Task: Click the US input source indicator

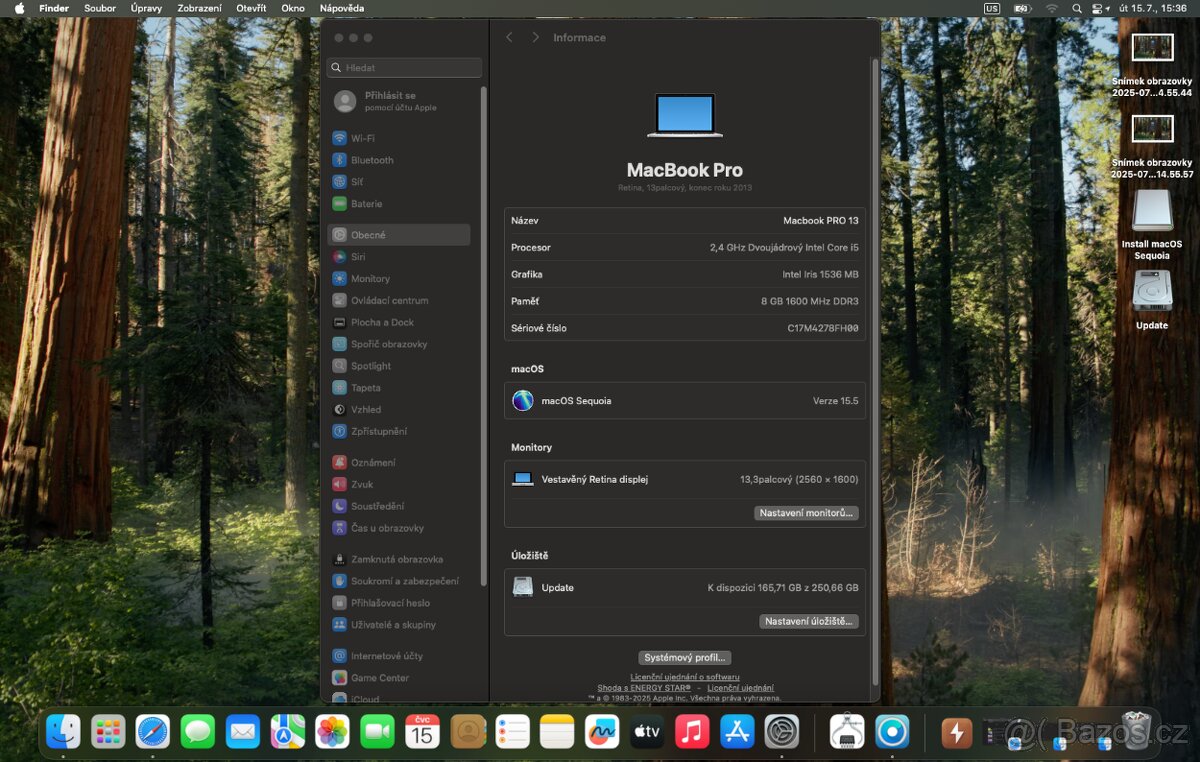Action: [992, 8]
